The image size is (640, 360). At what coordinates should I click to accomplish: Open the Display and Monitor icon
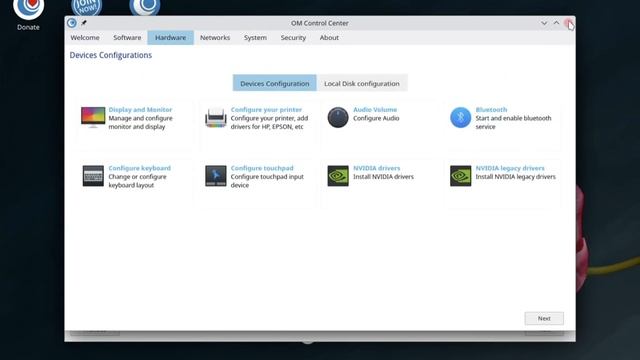pyautogui.click(x=93, y=118)
